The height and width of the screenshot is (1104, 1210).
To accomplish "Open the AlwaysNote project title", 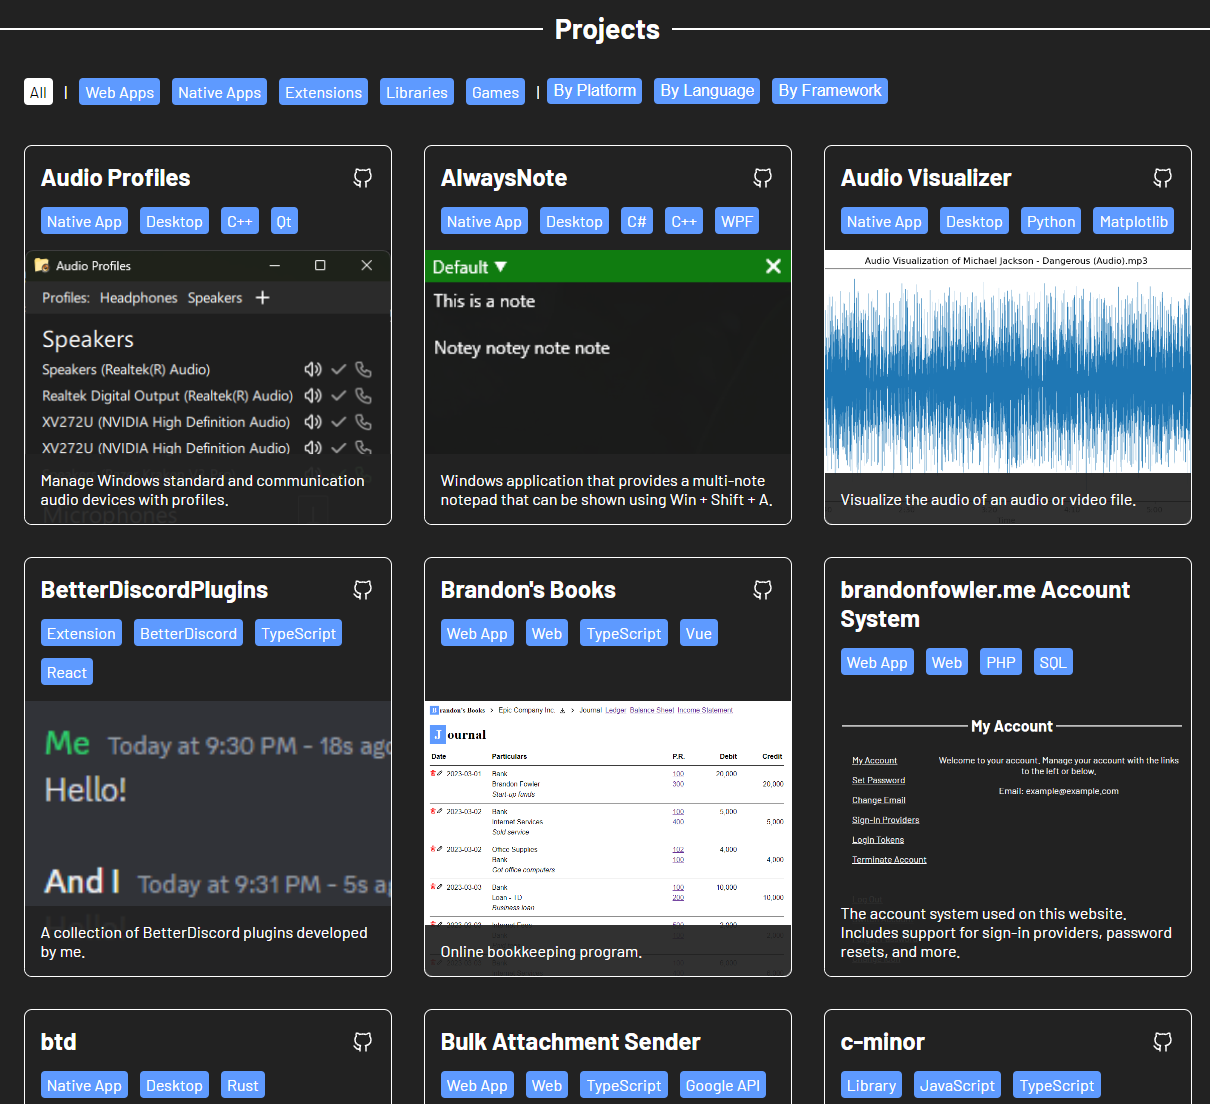I will pos(504,178).
